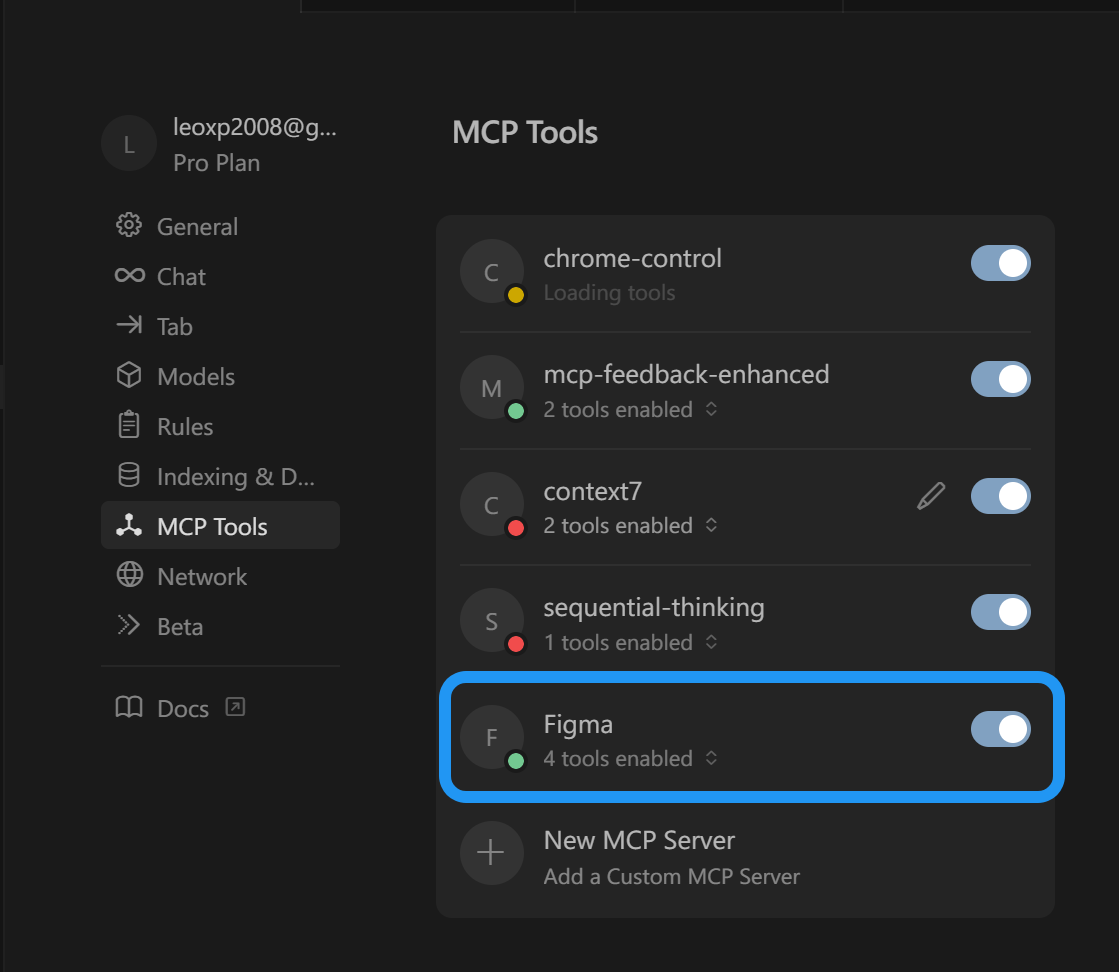Image resolution: width=1119 pixels, height=972 pixels.
Task: Click the context7 server name
Action: (592, 491)
